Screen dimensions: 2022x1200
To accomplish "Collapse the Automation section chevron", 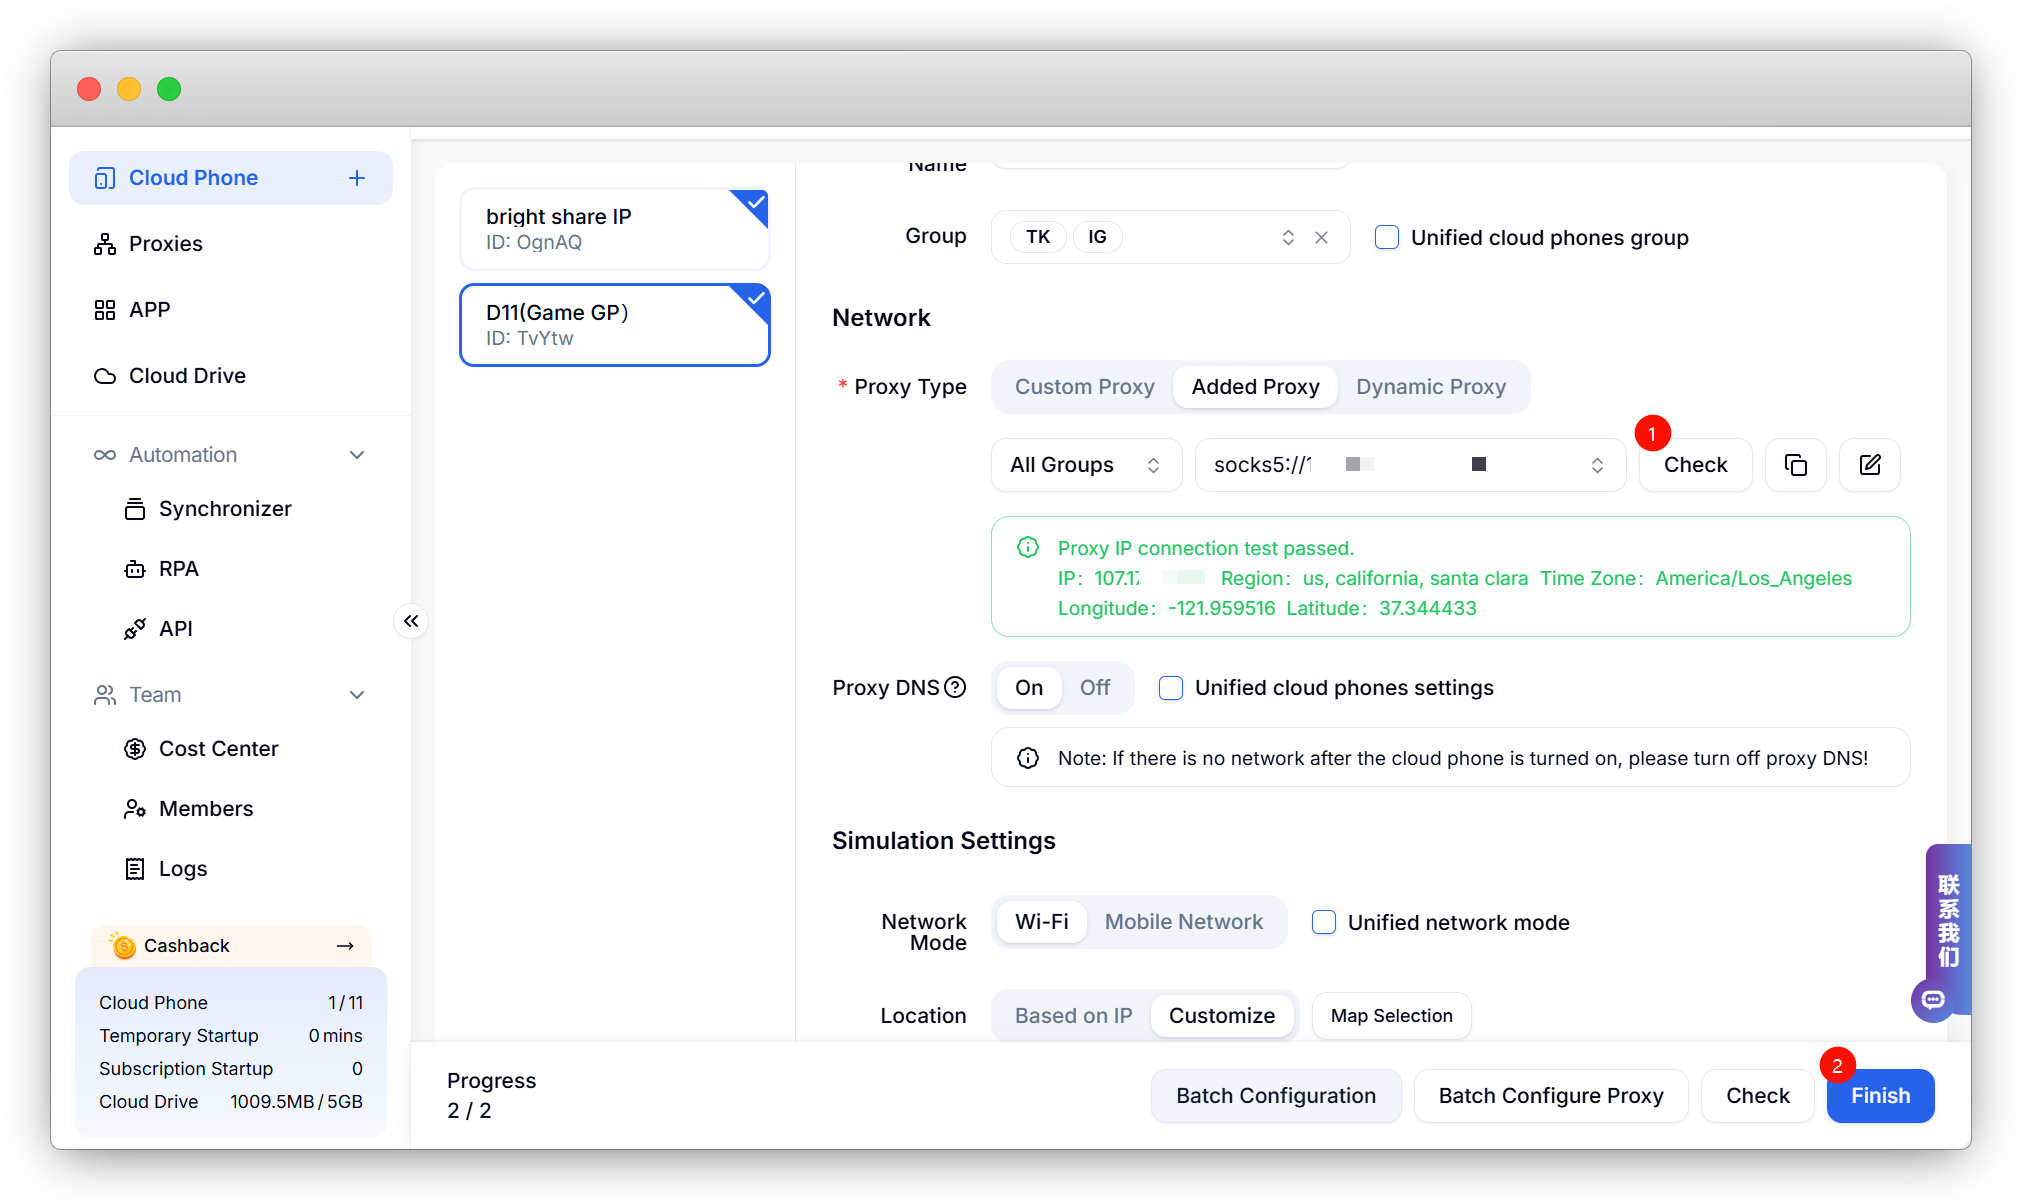I will [x=357, y=455].
